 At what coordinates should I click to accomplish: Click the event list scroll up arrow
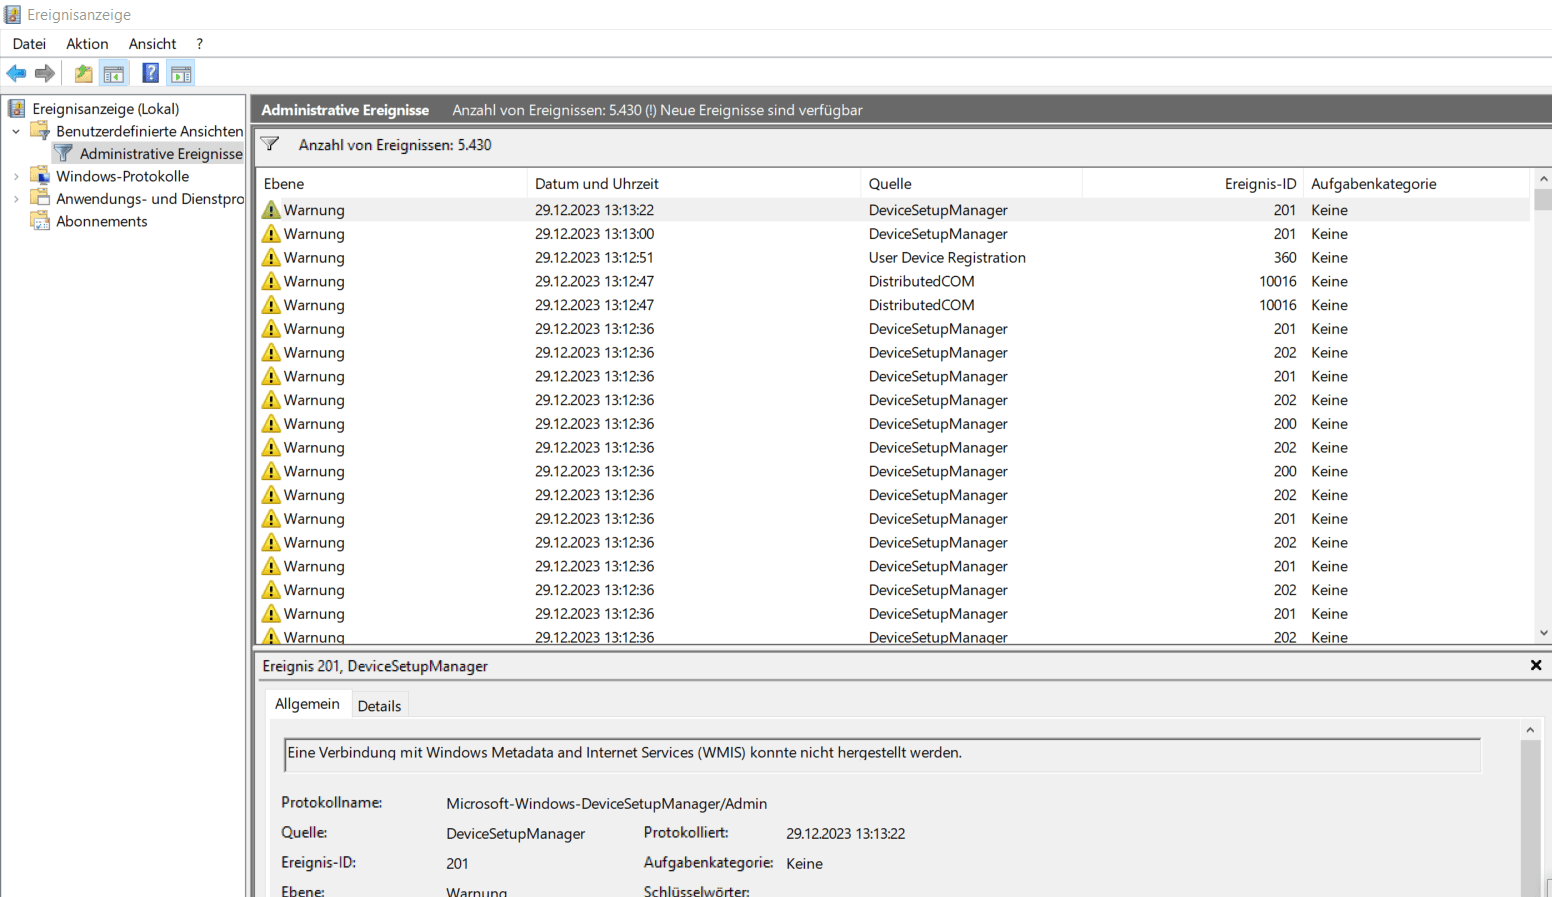1543,178
